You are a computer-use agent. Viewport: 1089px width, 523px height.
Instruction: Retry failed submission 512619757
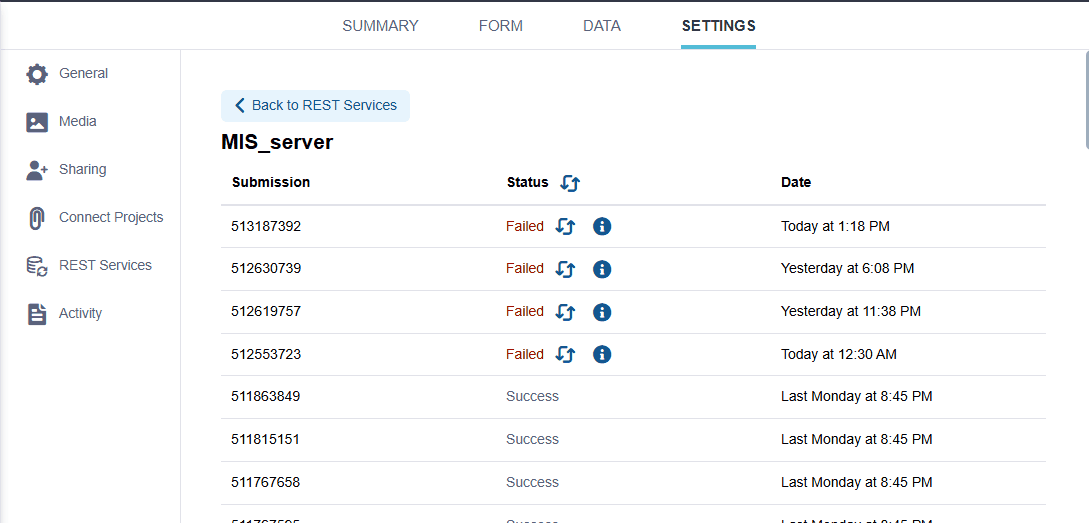point(566,312)
